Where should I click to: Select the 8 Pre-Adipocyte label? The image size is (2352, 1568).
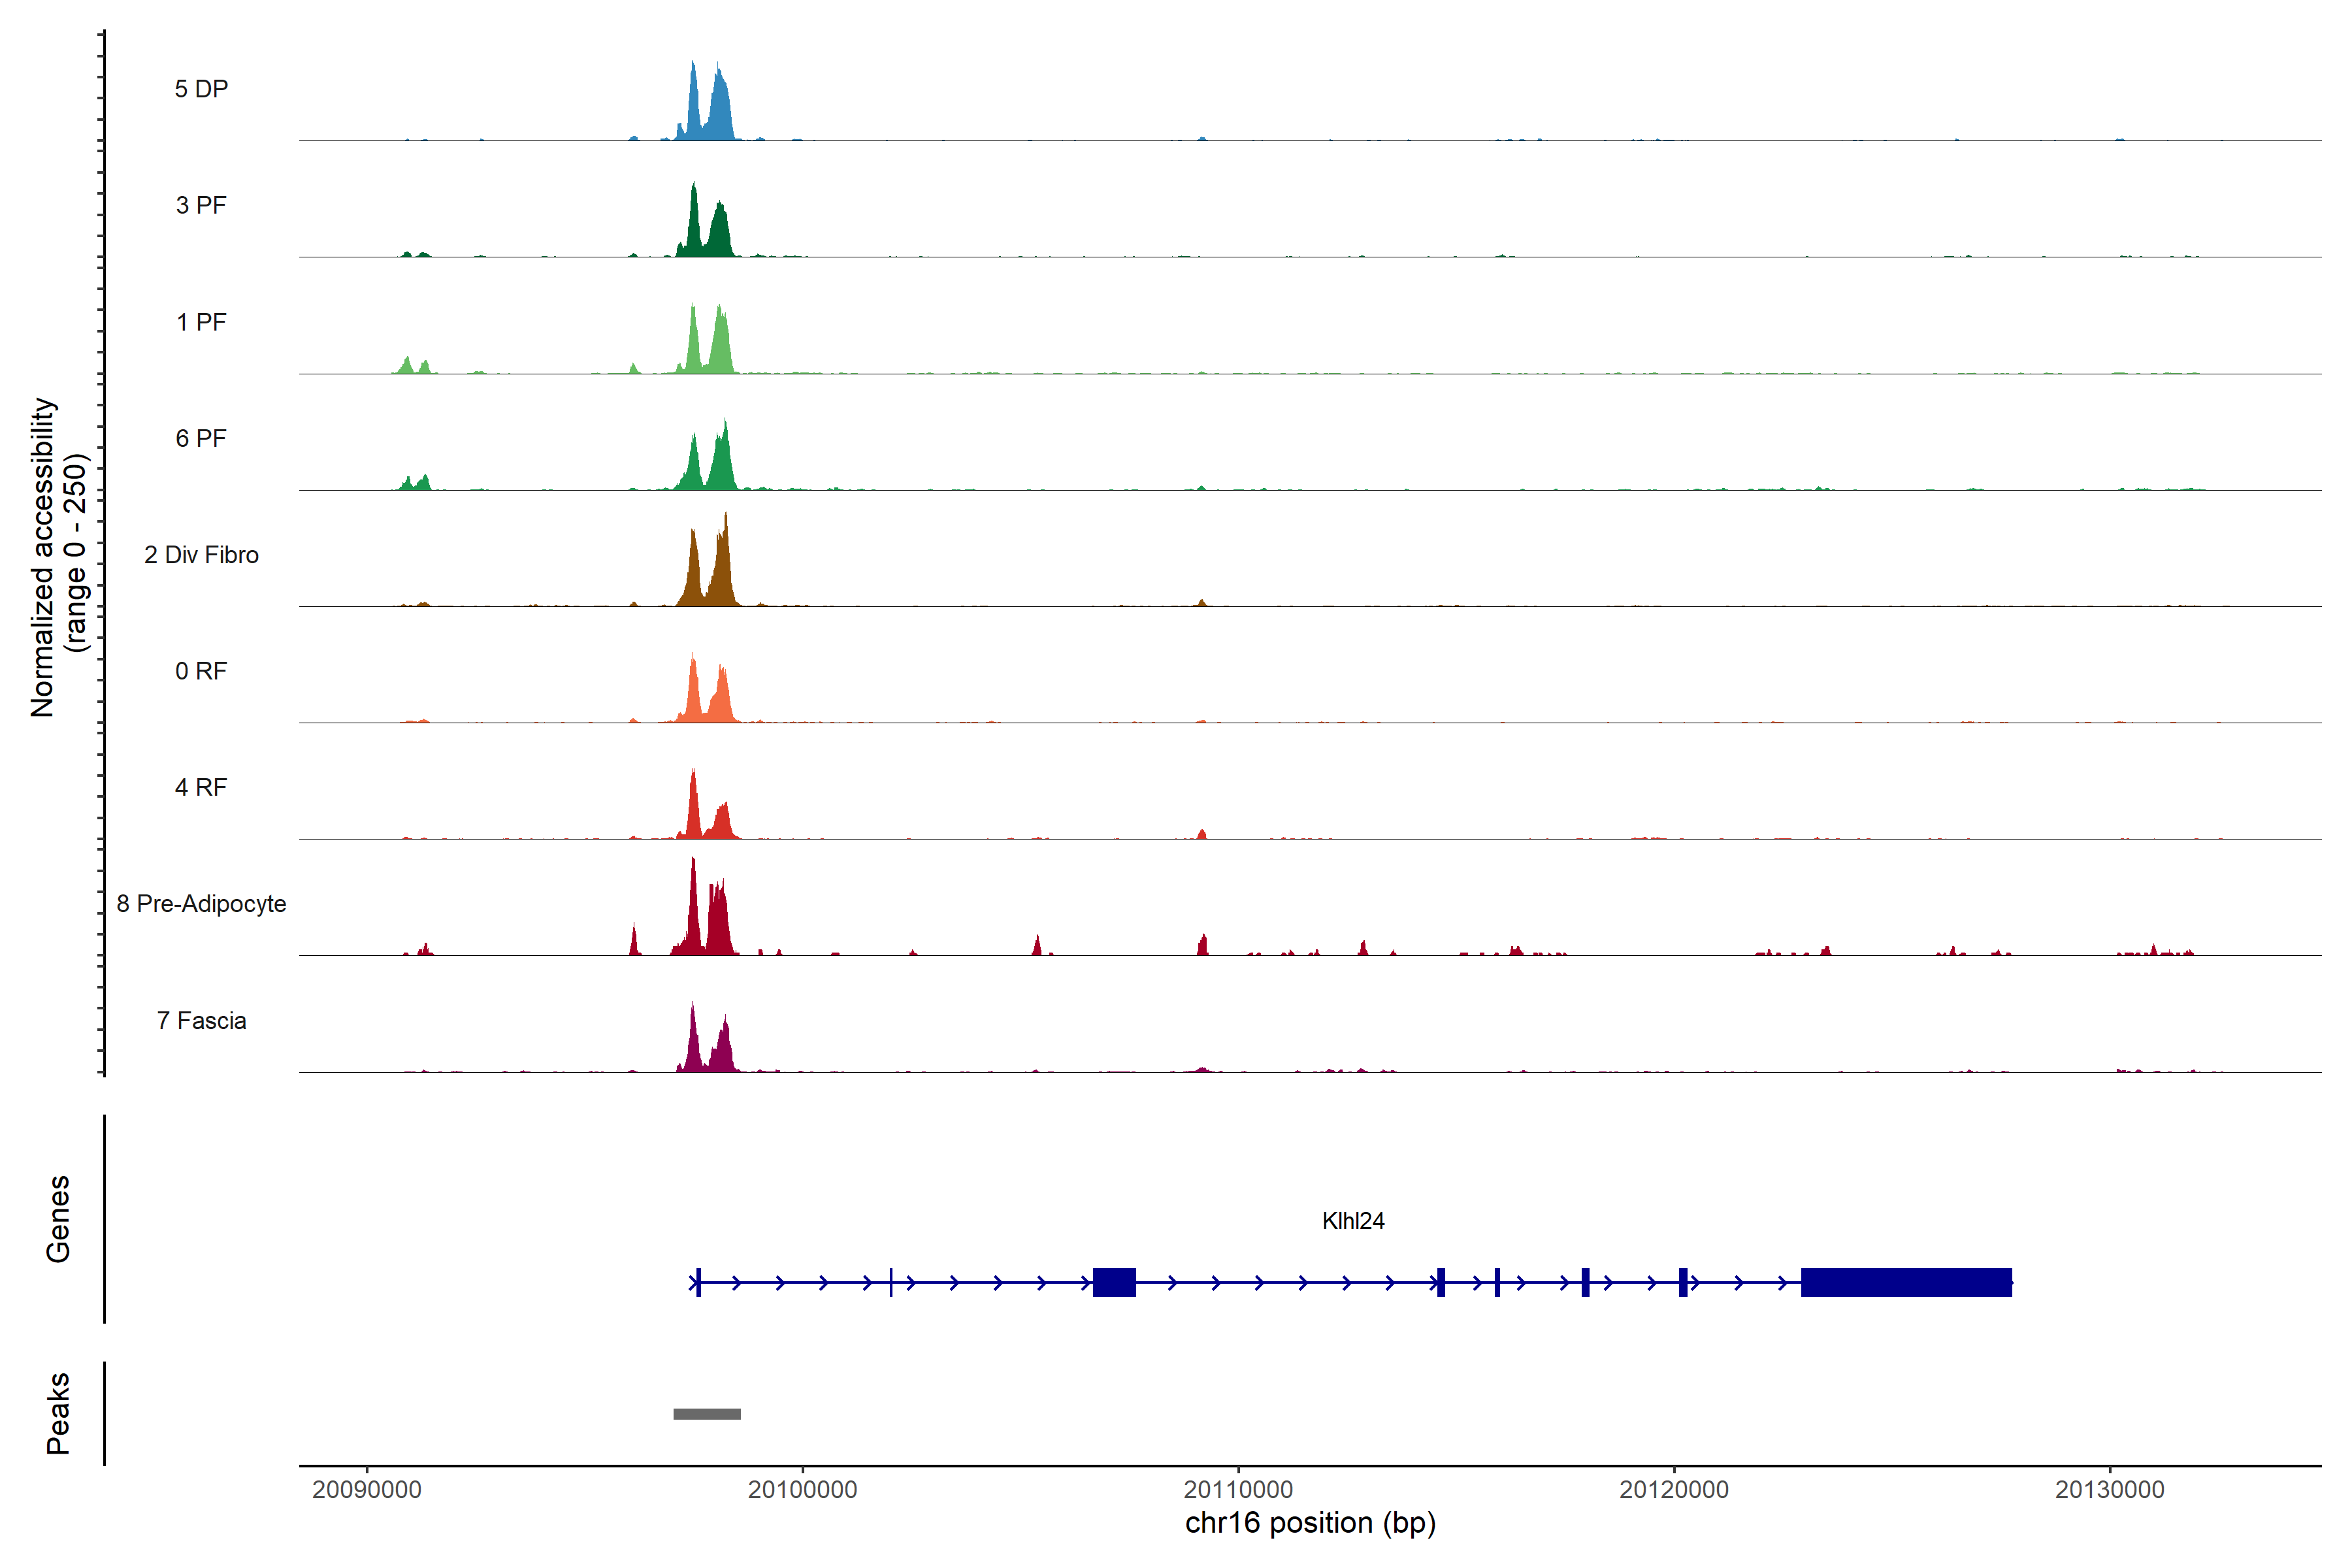pyautogui.click(x=201, y=904)
